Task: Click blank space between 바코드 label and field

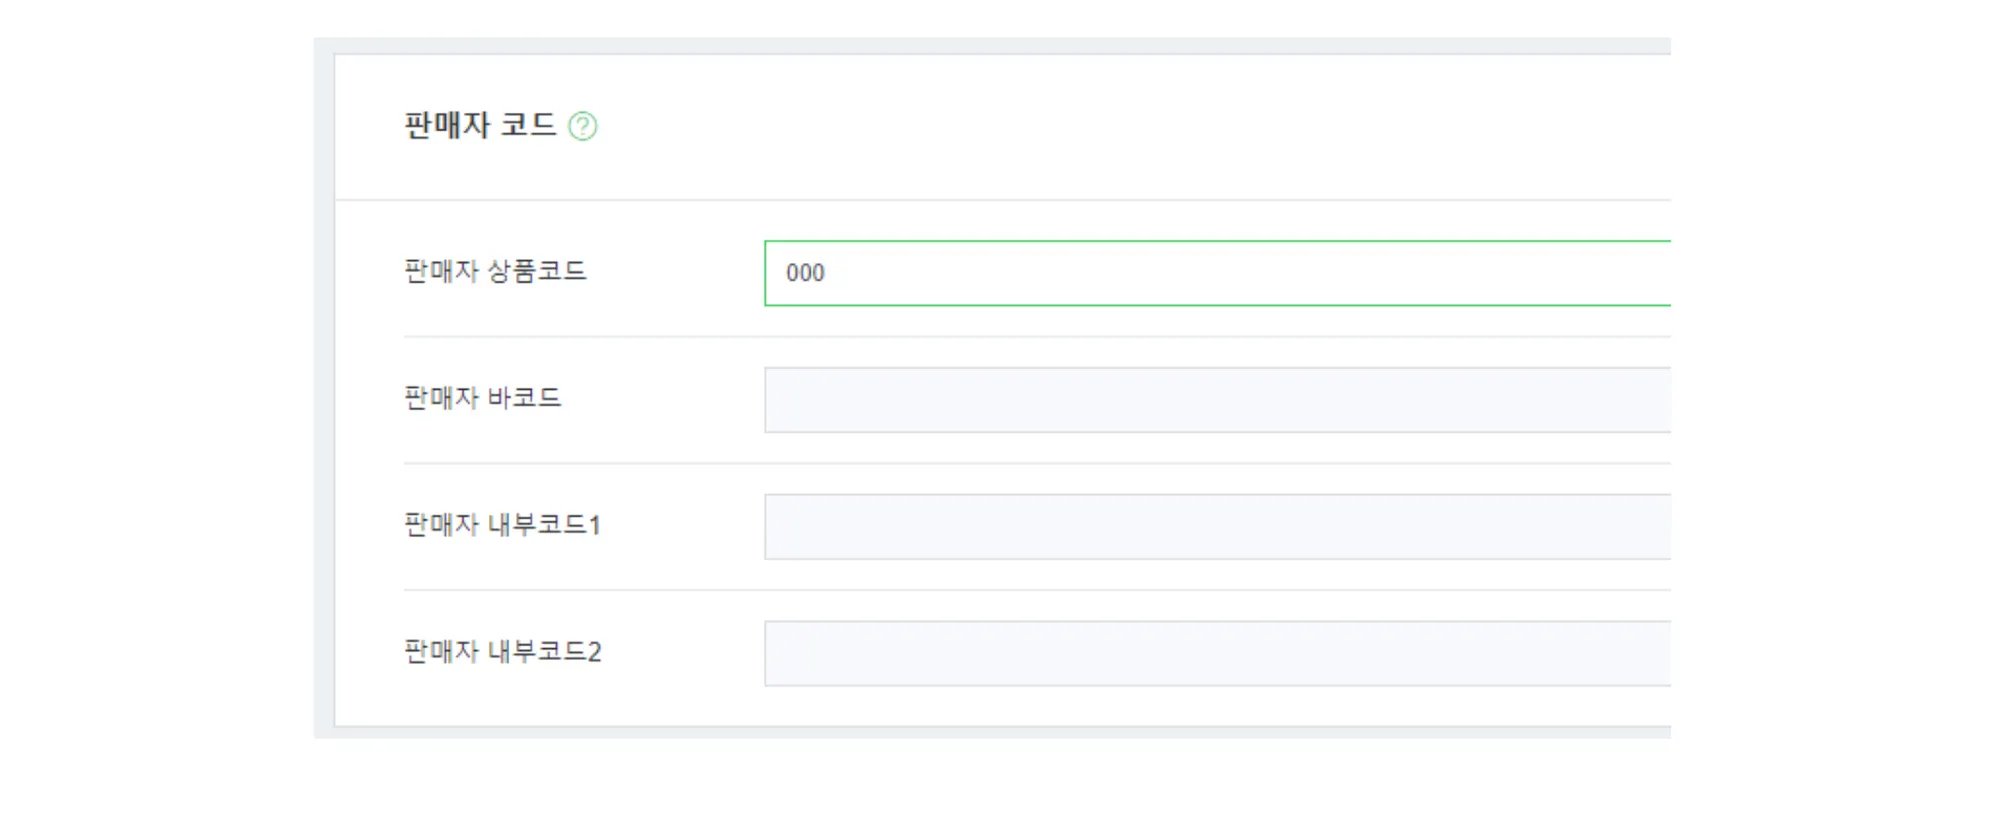Action: tap(665, 400)
